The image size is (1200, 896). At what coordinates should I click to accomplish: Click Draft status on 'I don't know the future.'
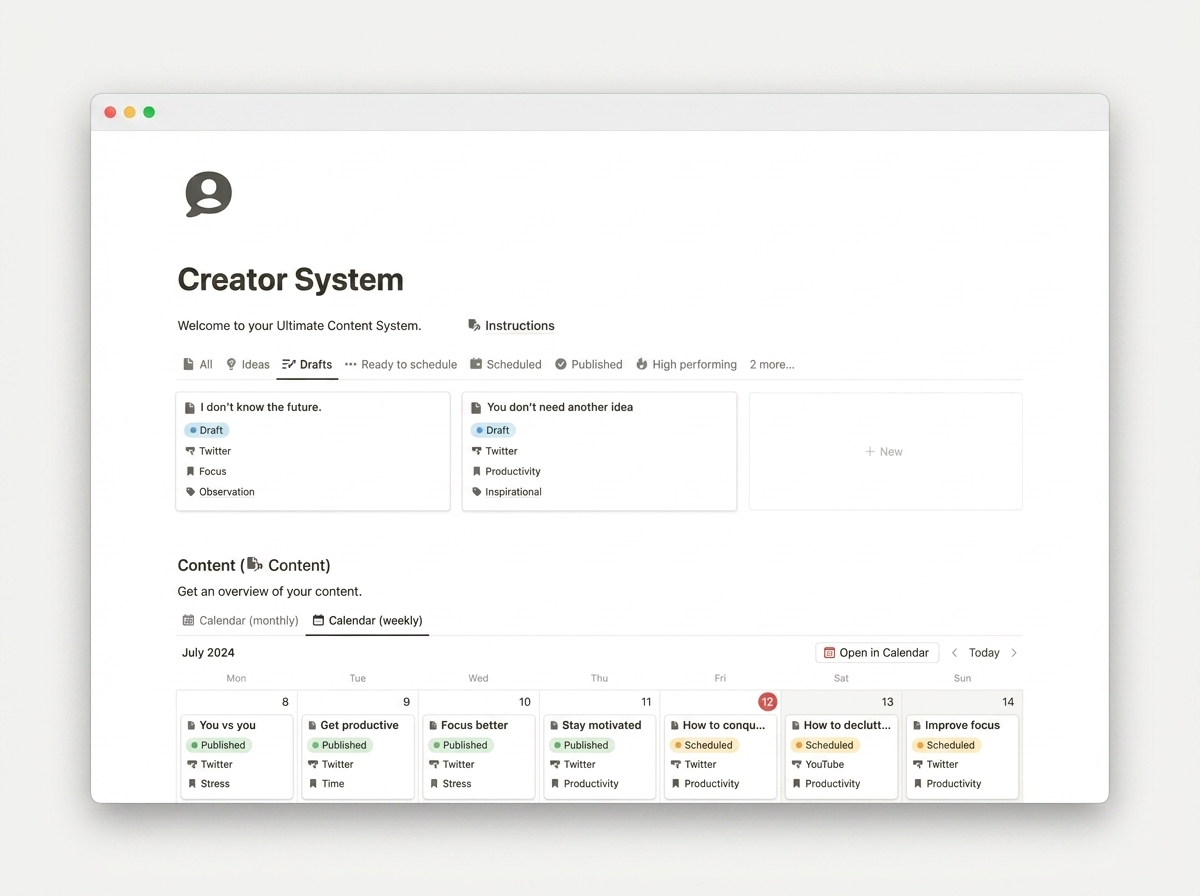[x=207, y=430]
